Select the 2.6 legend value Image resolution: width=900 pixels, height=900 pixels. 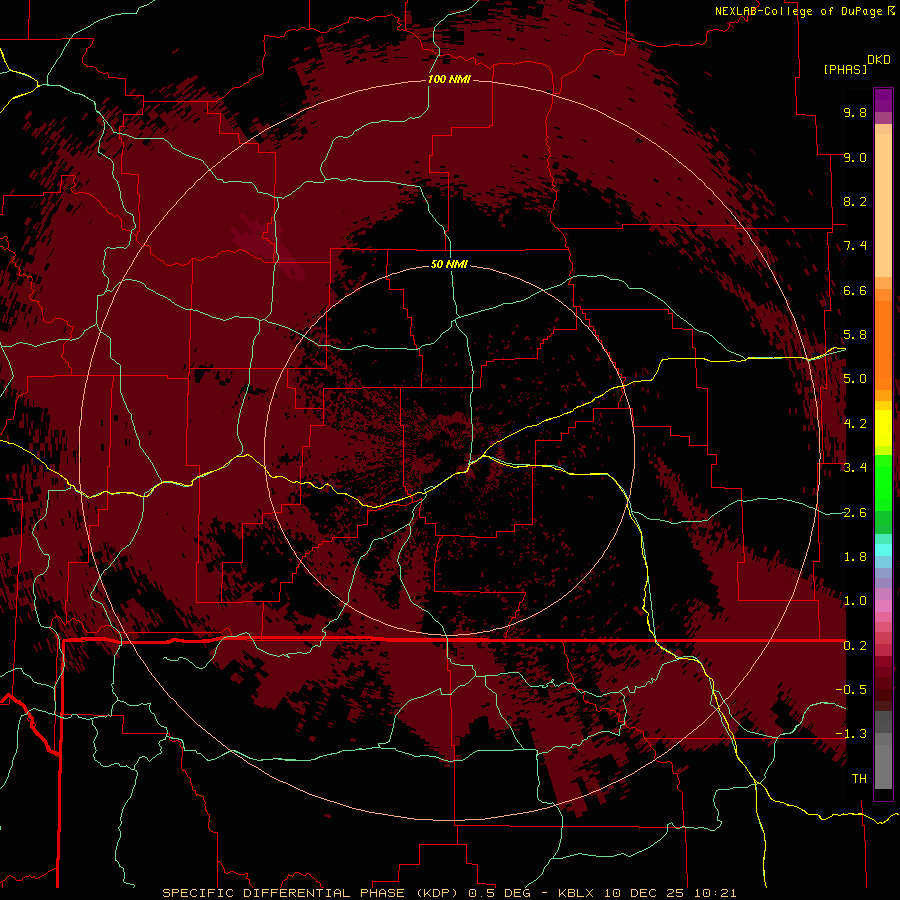tap(855, 513)
